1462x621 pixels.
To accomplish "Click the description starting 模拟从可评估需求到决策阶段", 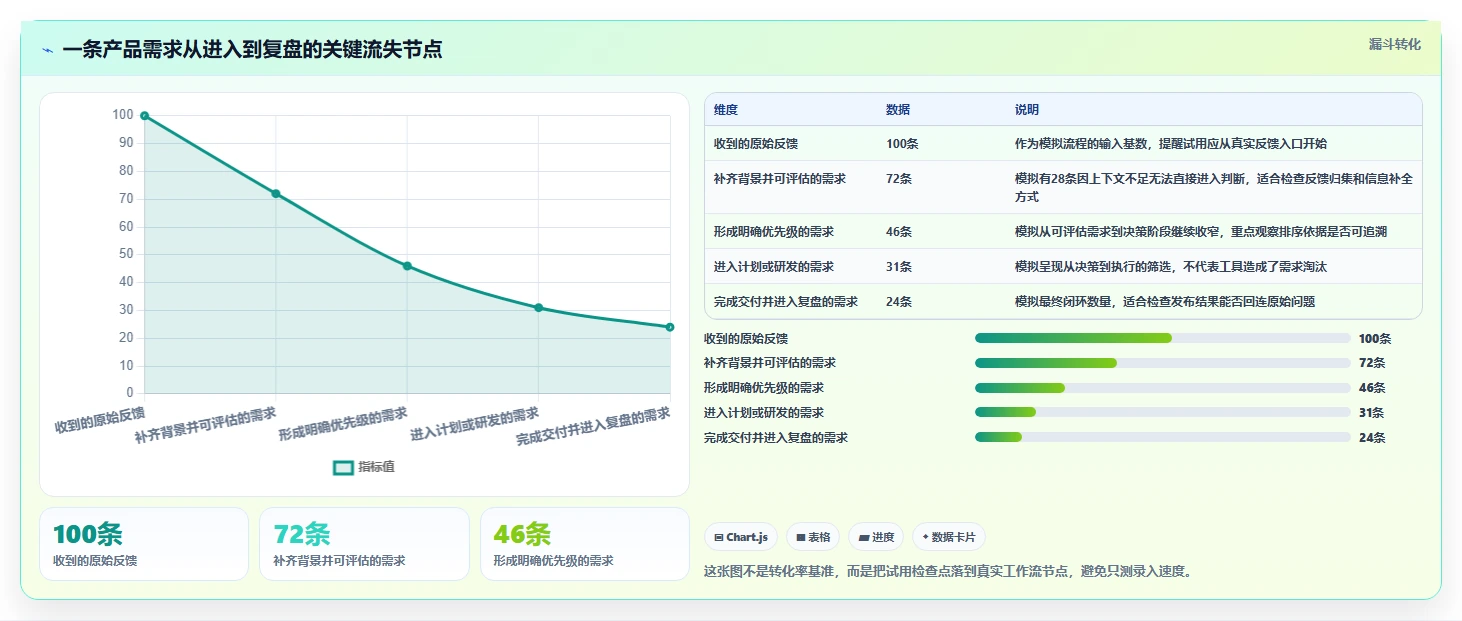I will (1201, 232).
